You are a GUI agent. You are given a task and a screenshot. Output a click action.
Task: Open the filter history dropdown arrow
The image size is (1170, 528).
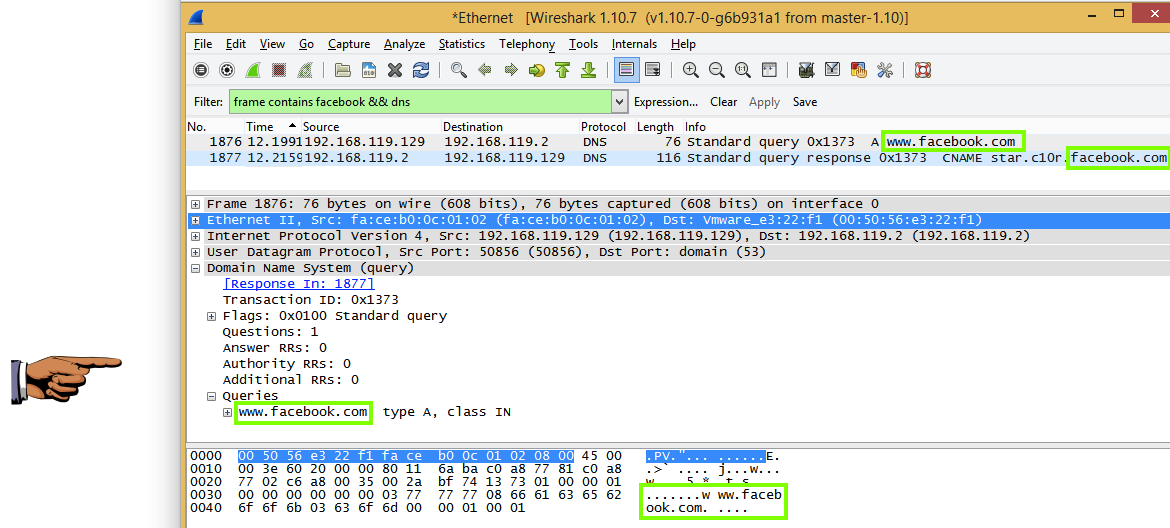(619, 102)
